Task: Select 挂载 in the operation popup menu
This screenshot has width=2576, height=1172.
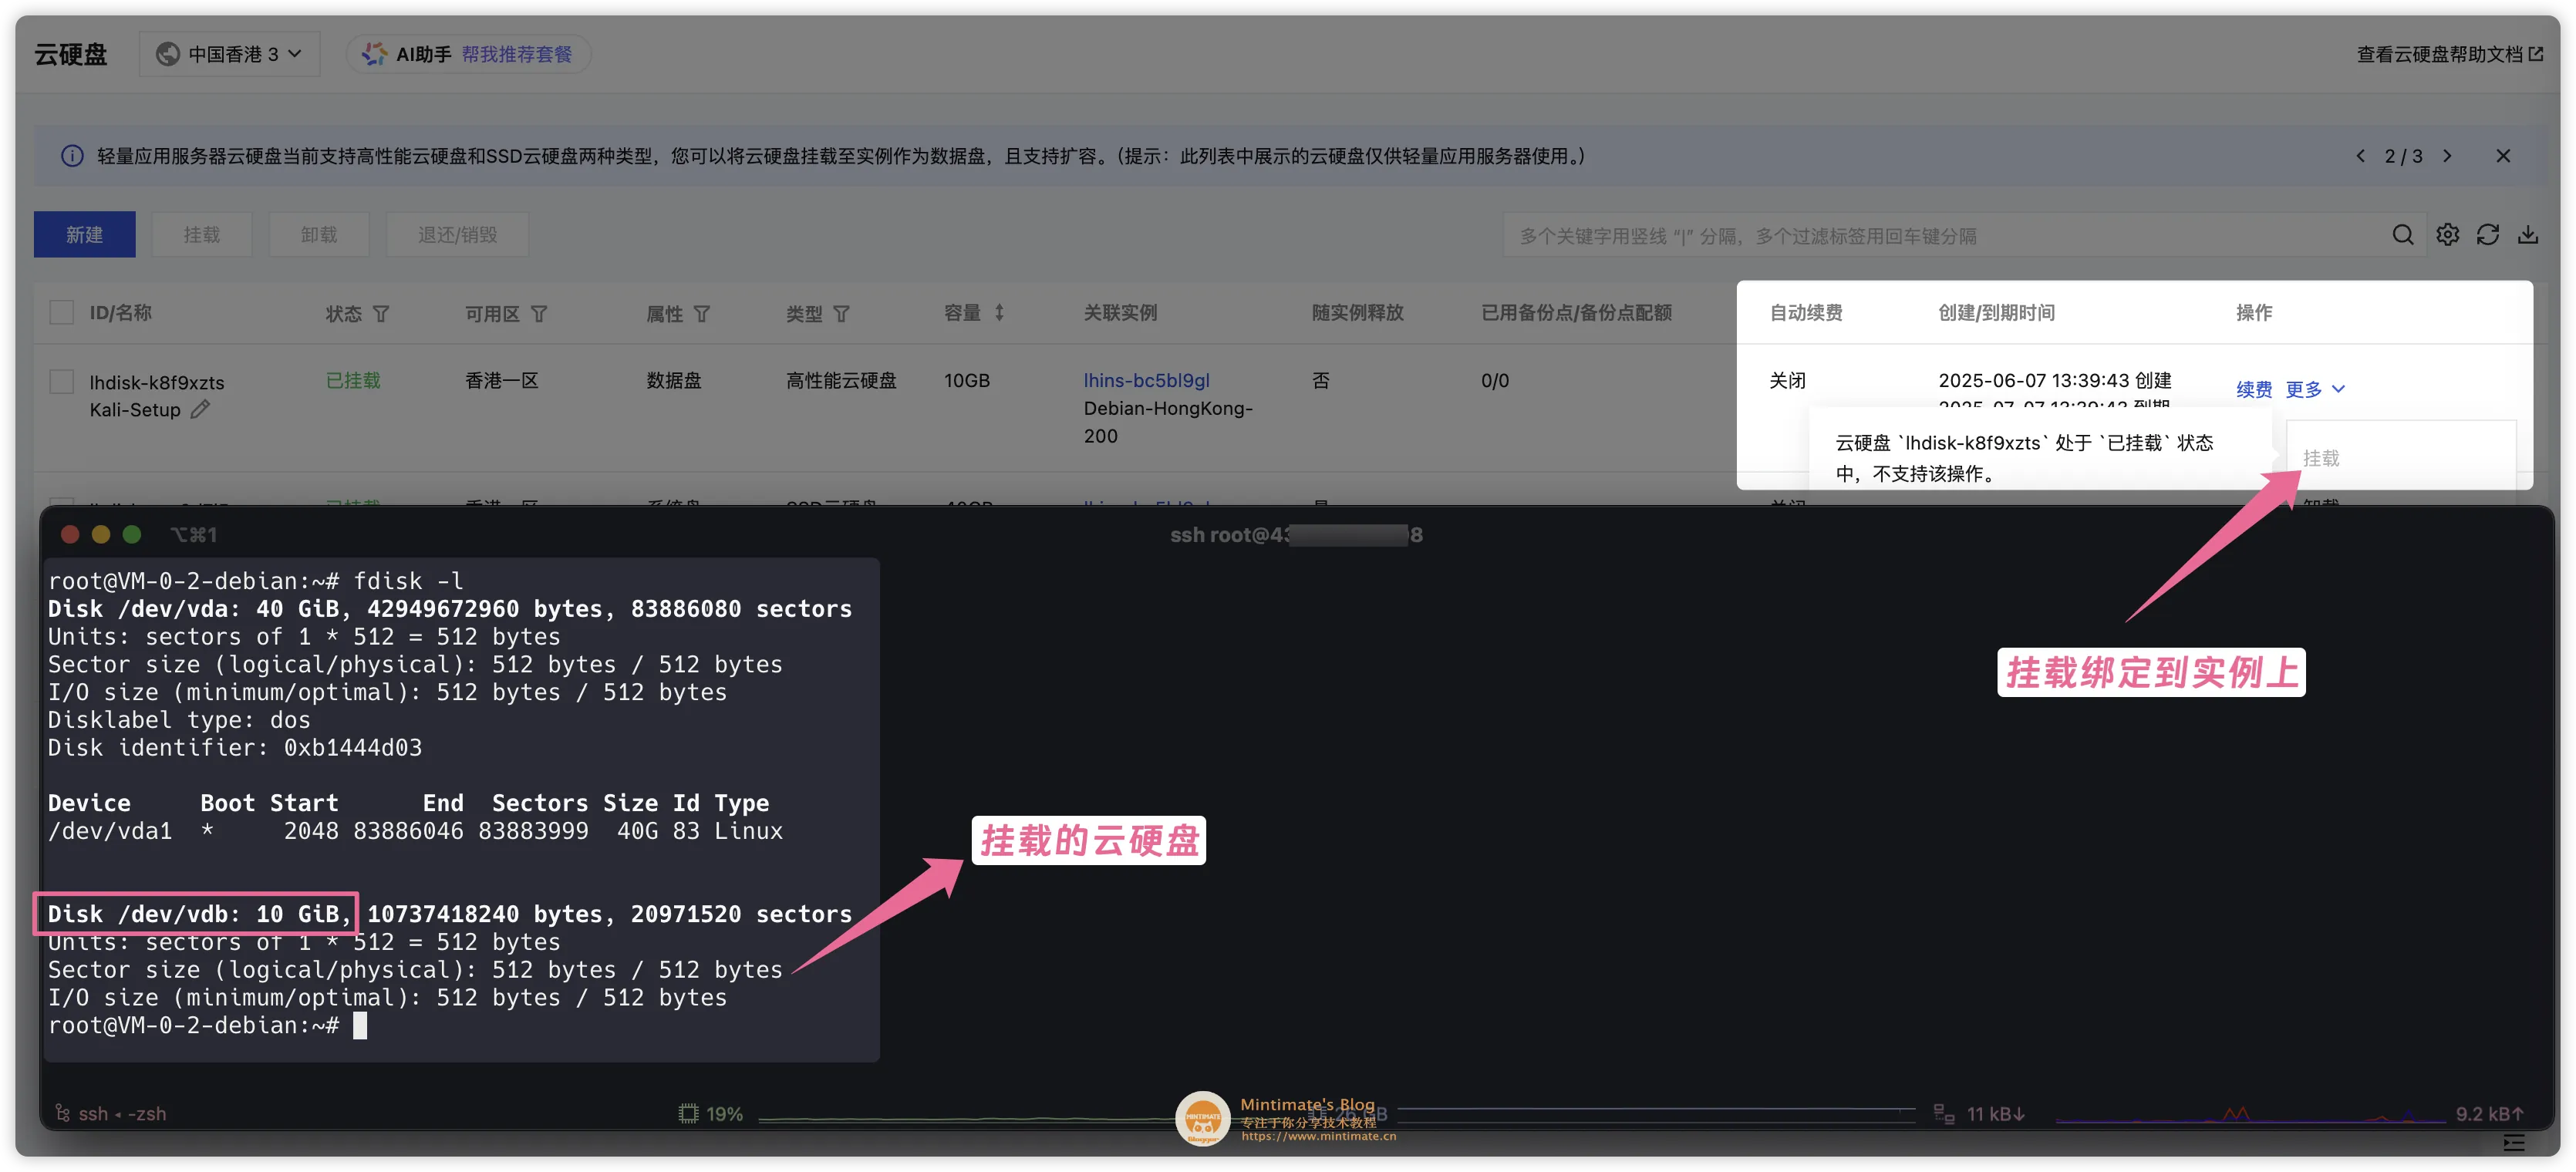Action: pos(2320,457)
